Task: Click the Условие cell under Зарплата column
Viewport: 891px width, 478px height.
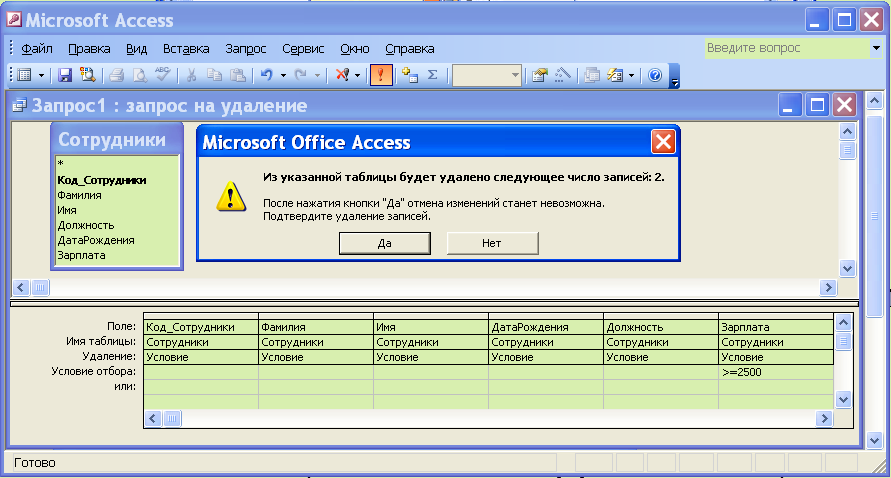Action: coord(776,357)
